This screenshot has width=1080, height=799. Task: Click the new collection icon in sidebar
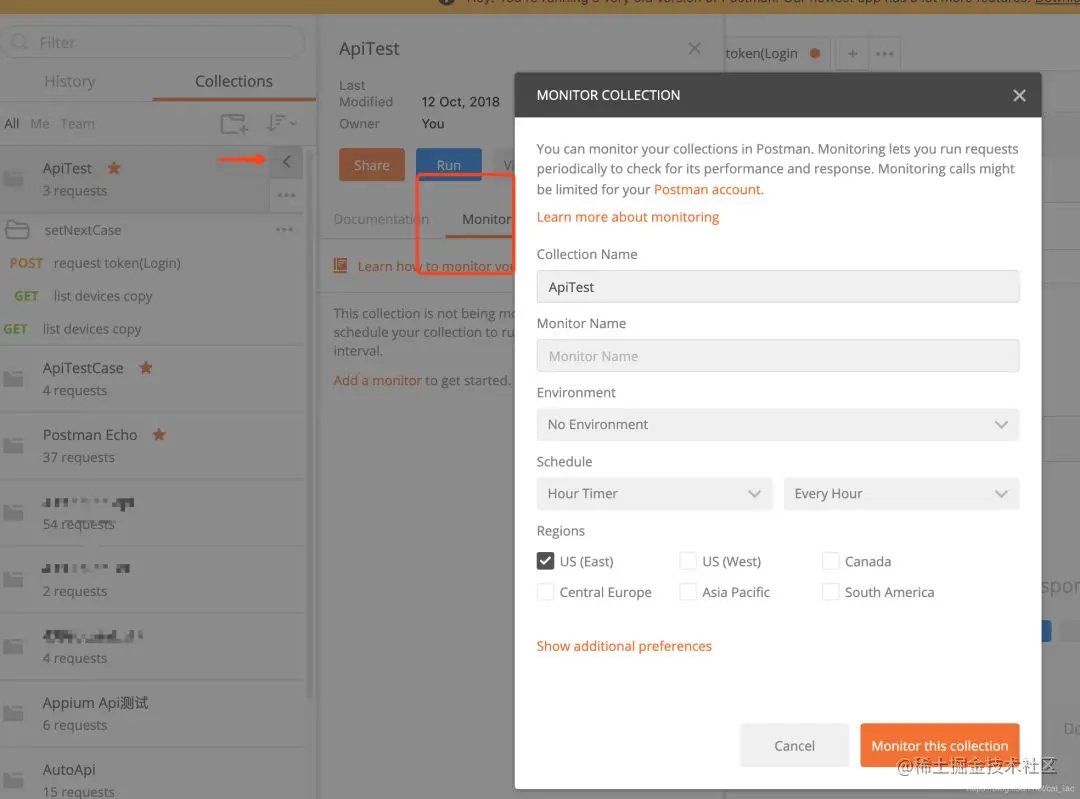click(233, 124)
